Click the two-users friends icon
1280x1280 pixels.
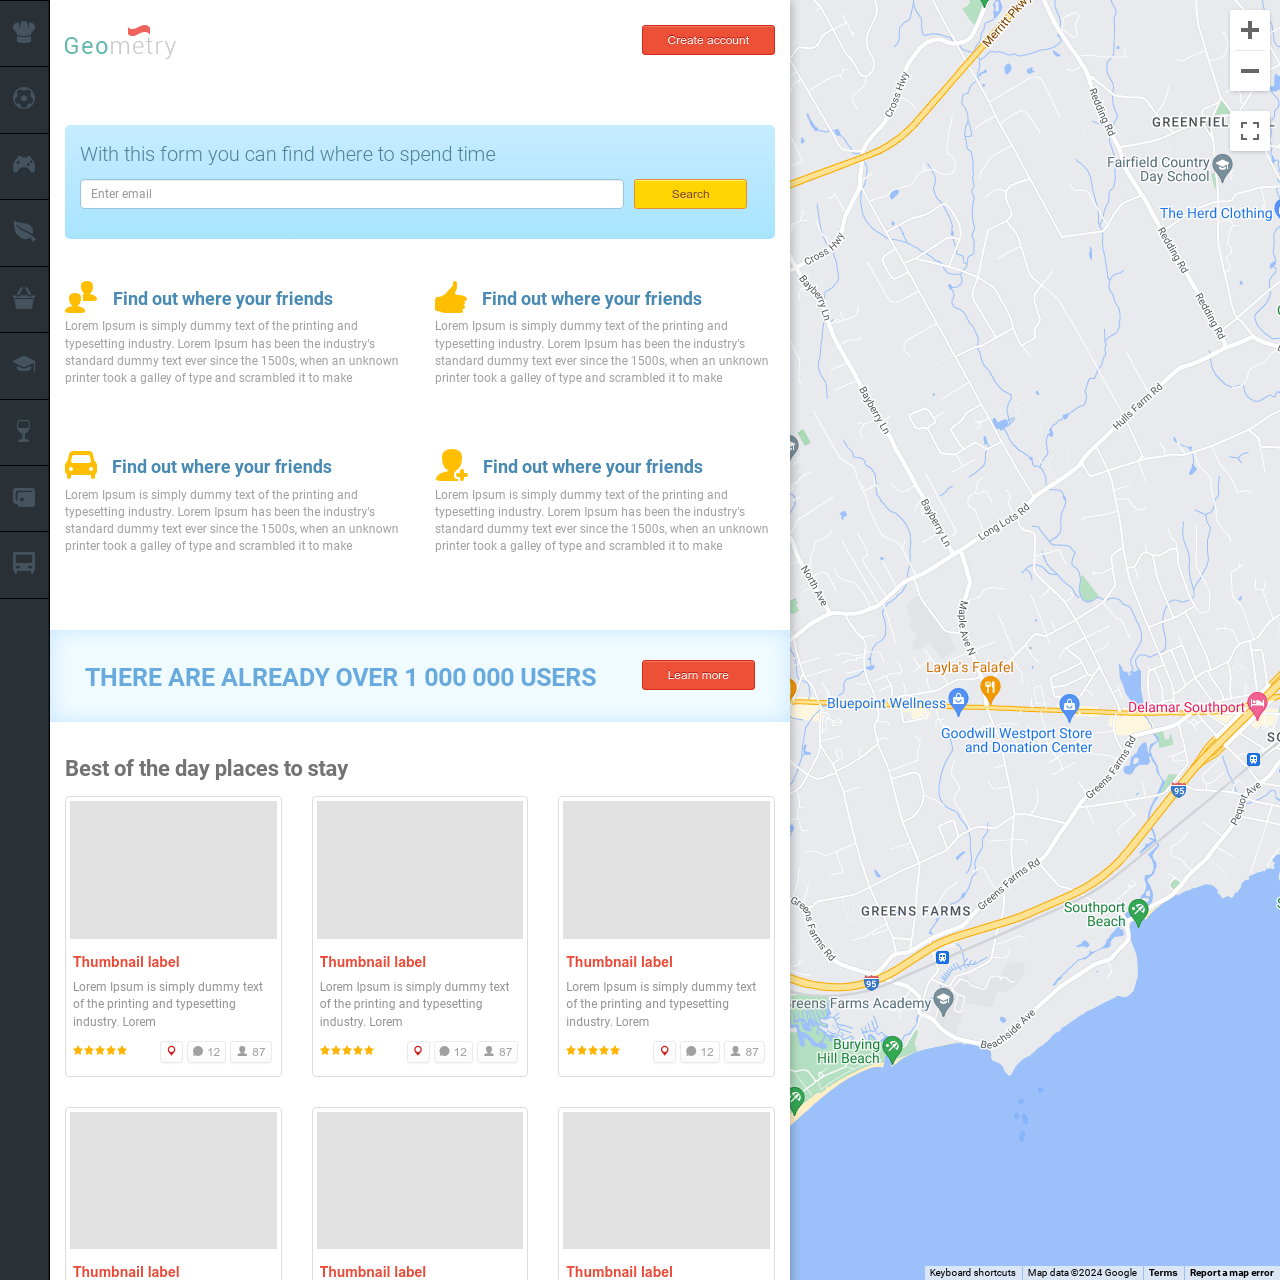[x=81, y=297]
